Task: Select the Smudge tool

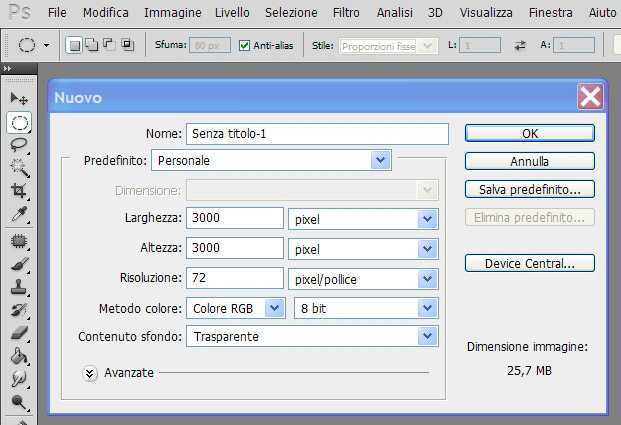Action: pos(19,379)
